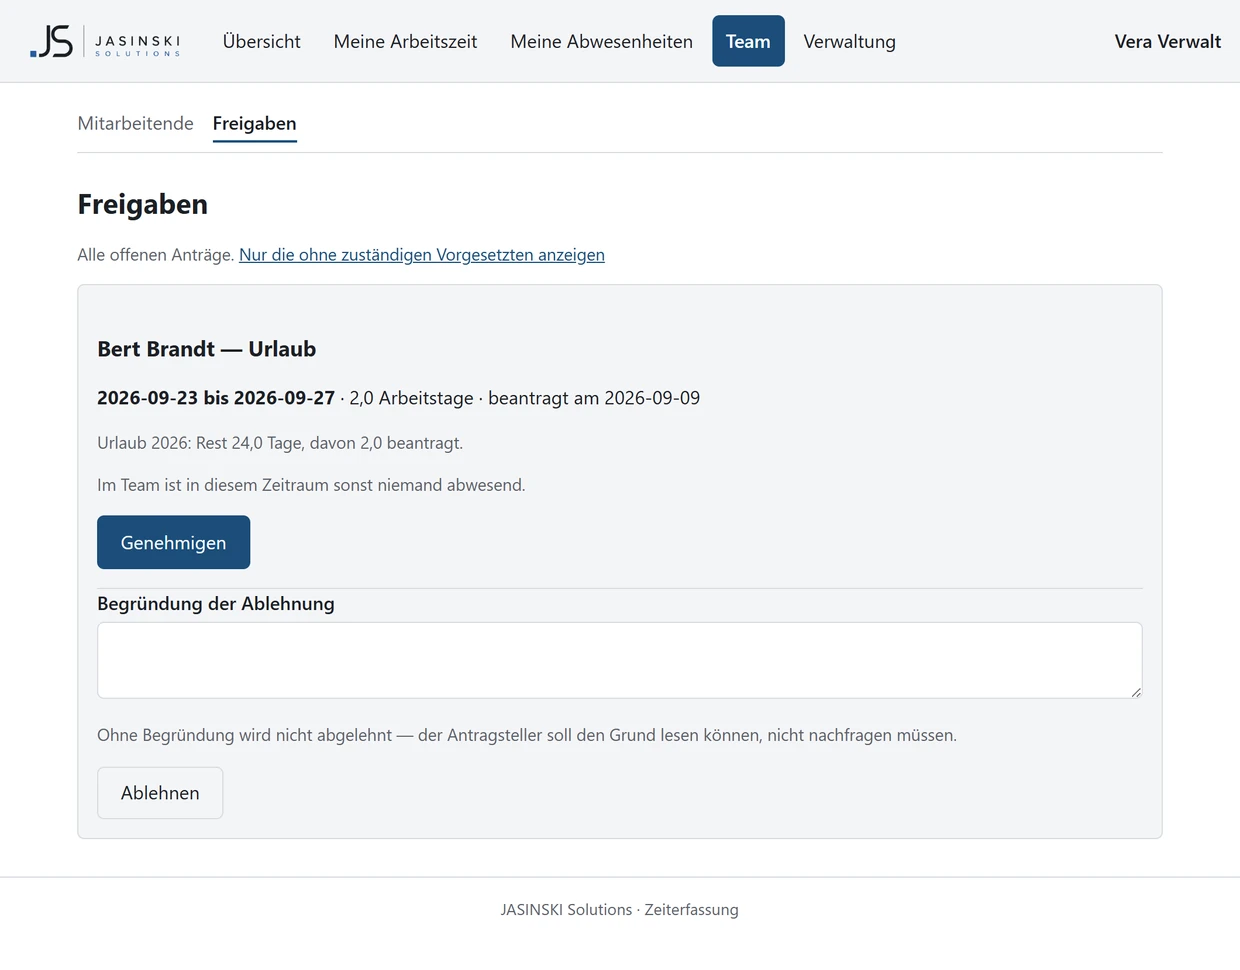Open Meine Abwesenheiten page
The width and height of the screenshot is (1240, 970).
coord(601,41)
